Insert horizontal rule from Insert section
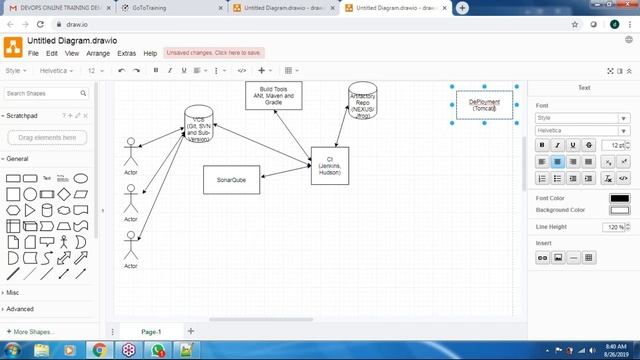The width and height of the screenshot is (640, 360). coord(573,258)
